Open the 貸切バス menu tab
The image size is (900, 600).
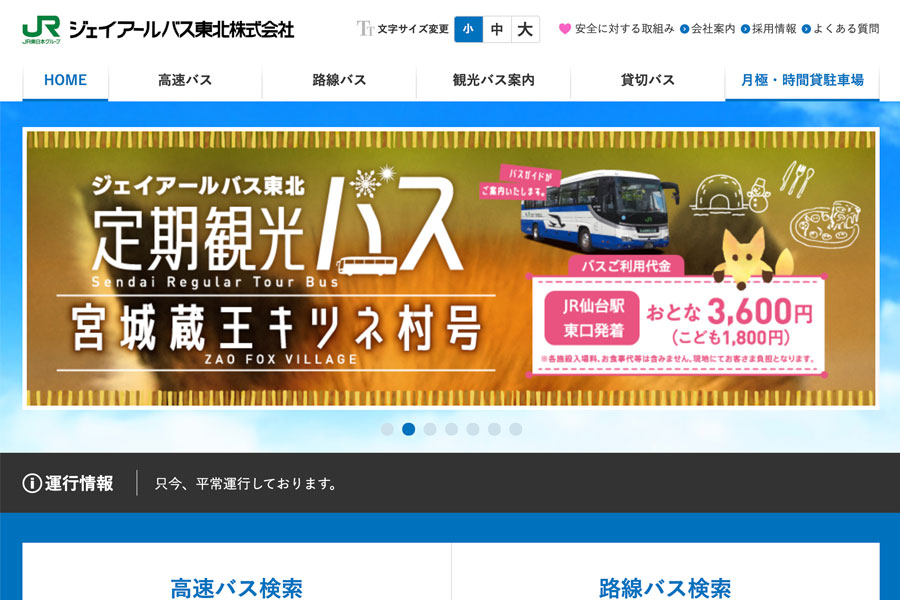coord(647,80)
